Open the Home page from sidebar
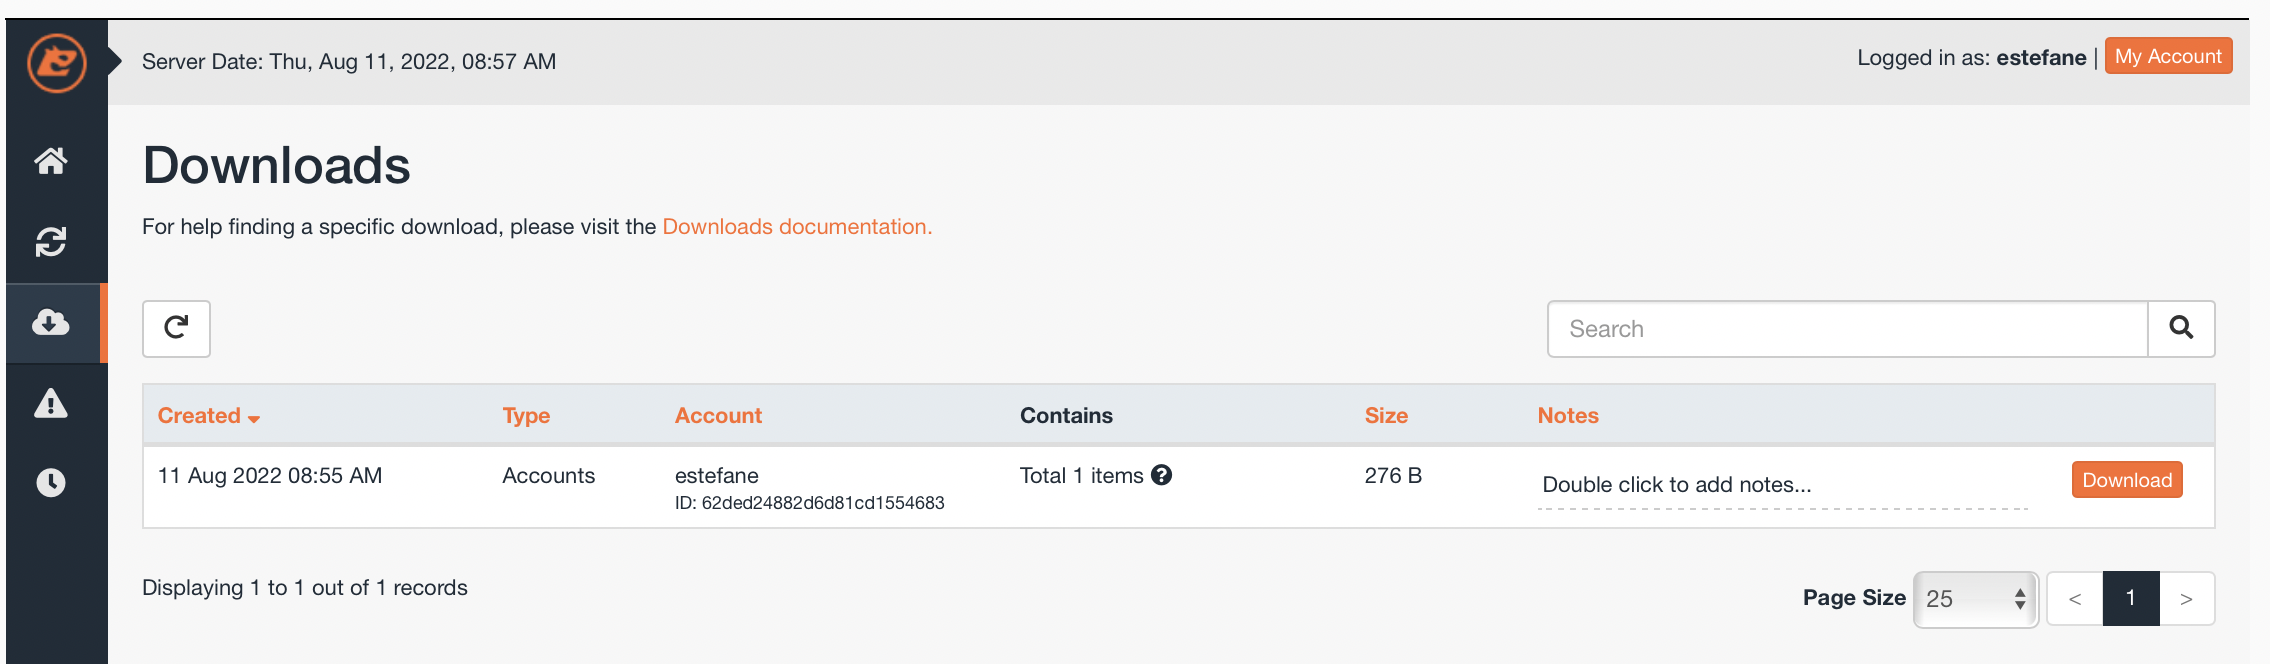The image size is (2270, 664). tap(51, 160)
